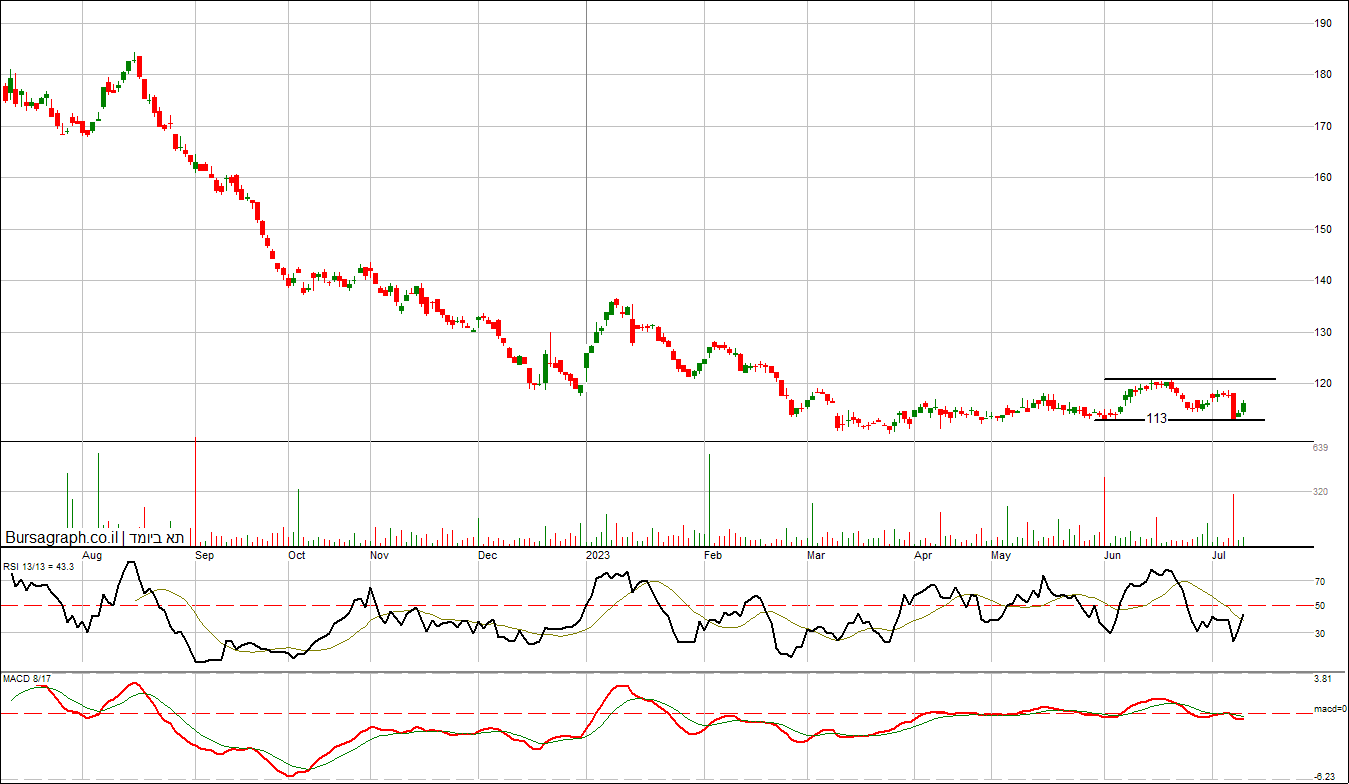This screenshot has width=1349, height=784.
Task: Select the Feb date label
Action: click(x=713, y=554)
